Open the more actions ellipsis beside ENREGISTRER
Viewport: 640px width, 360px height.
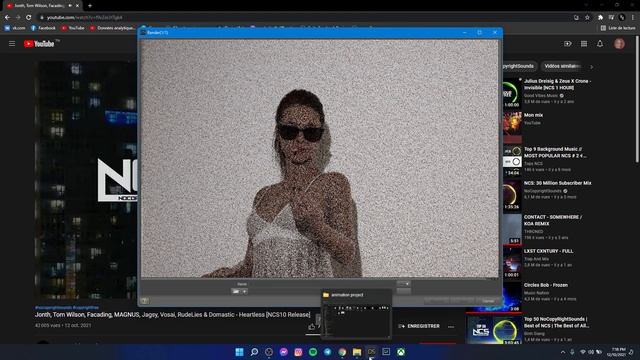pyautogui.click(x=451, y=327)
